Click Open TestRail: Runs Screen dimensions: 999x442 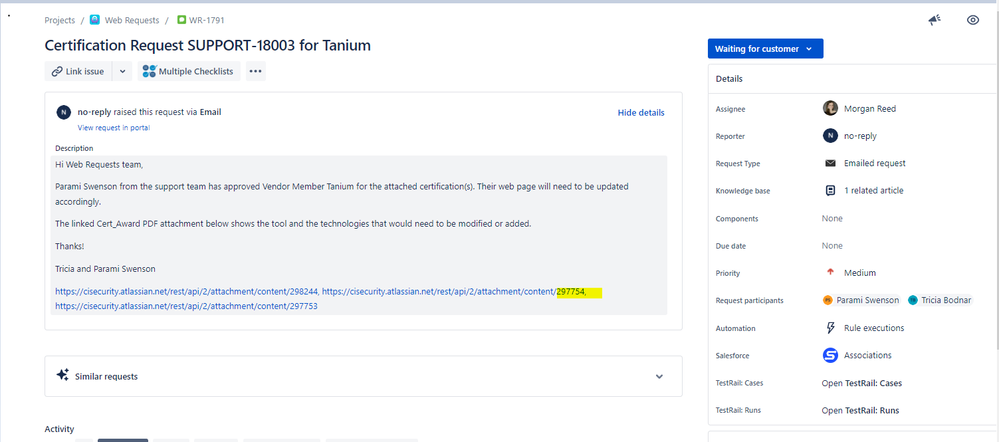click(860, 411)
